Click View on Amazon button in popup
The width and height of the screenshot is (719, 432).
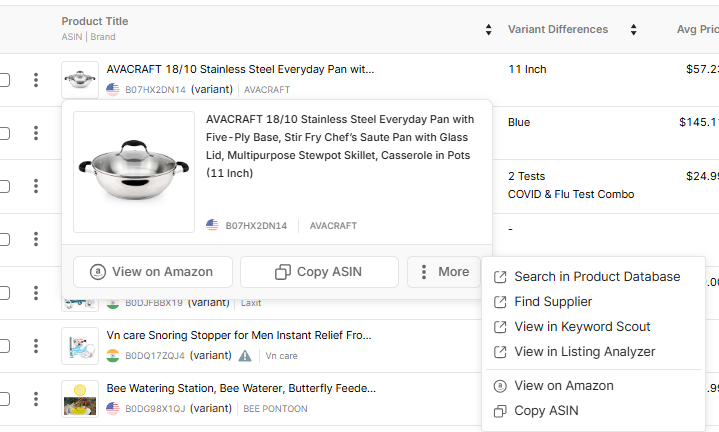click(153, 272)
